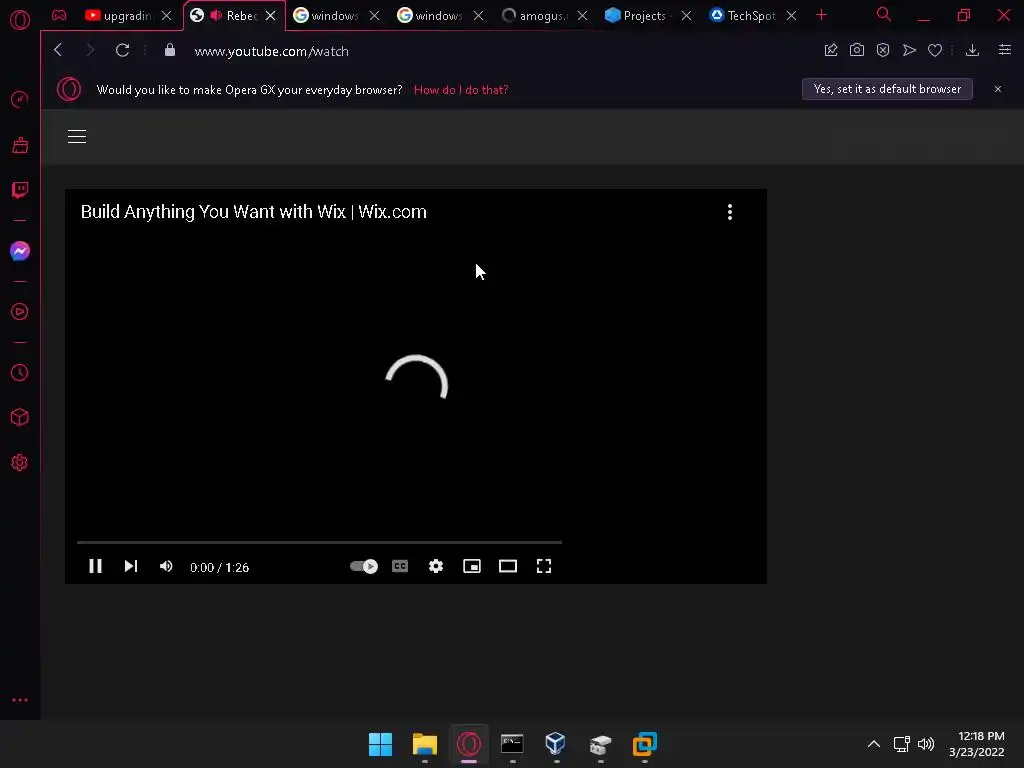Image resolution: width=1024 pixels, height=768 pixels.
Task: View site security lock icon
Action: coord(170,50)
